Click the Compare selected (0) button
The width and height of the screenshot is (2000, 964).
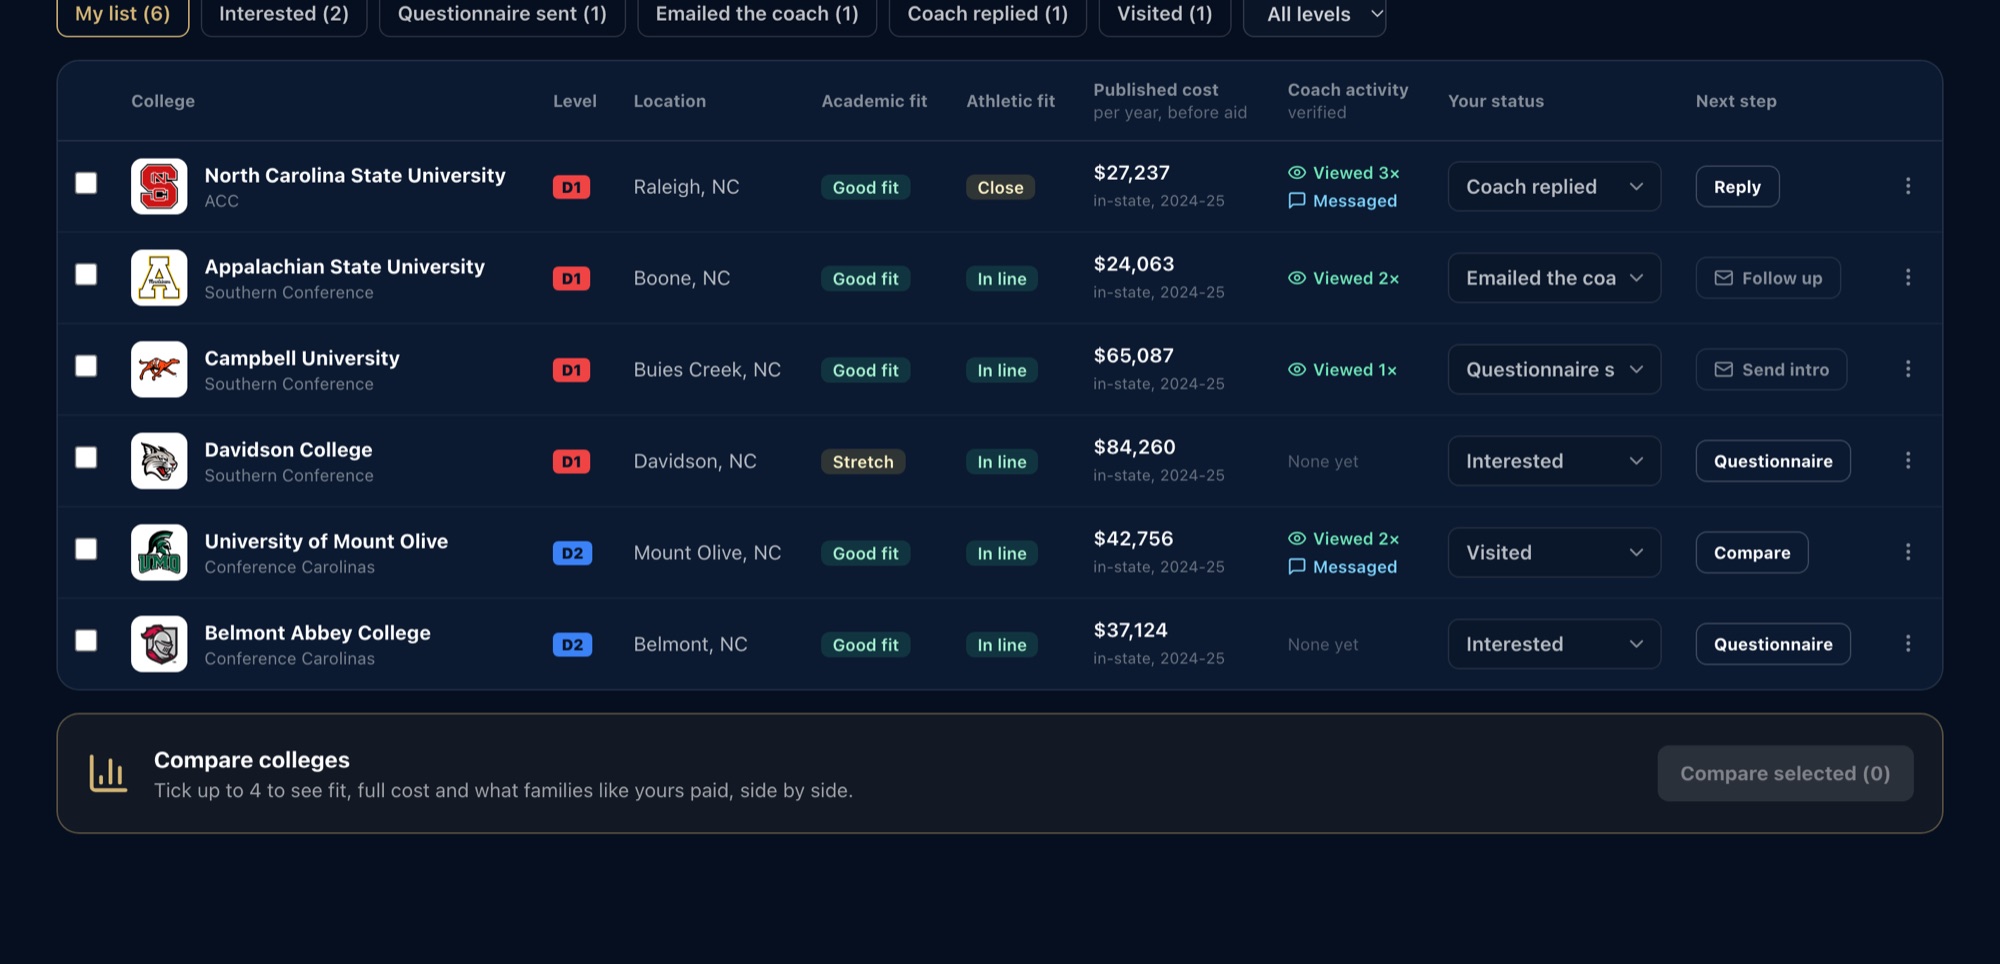click(1785, 773)
